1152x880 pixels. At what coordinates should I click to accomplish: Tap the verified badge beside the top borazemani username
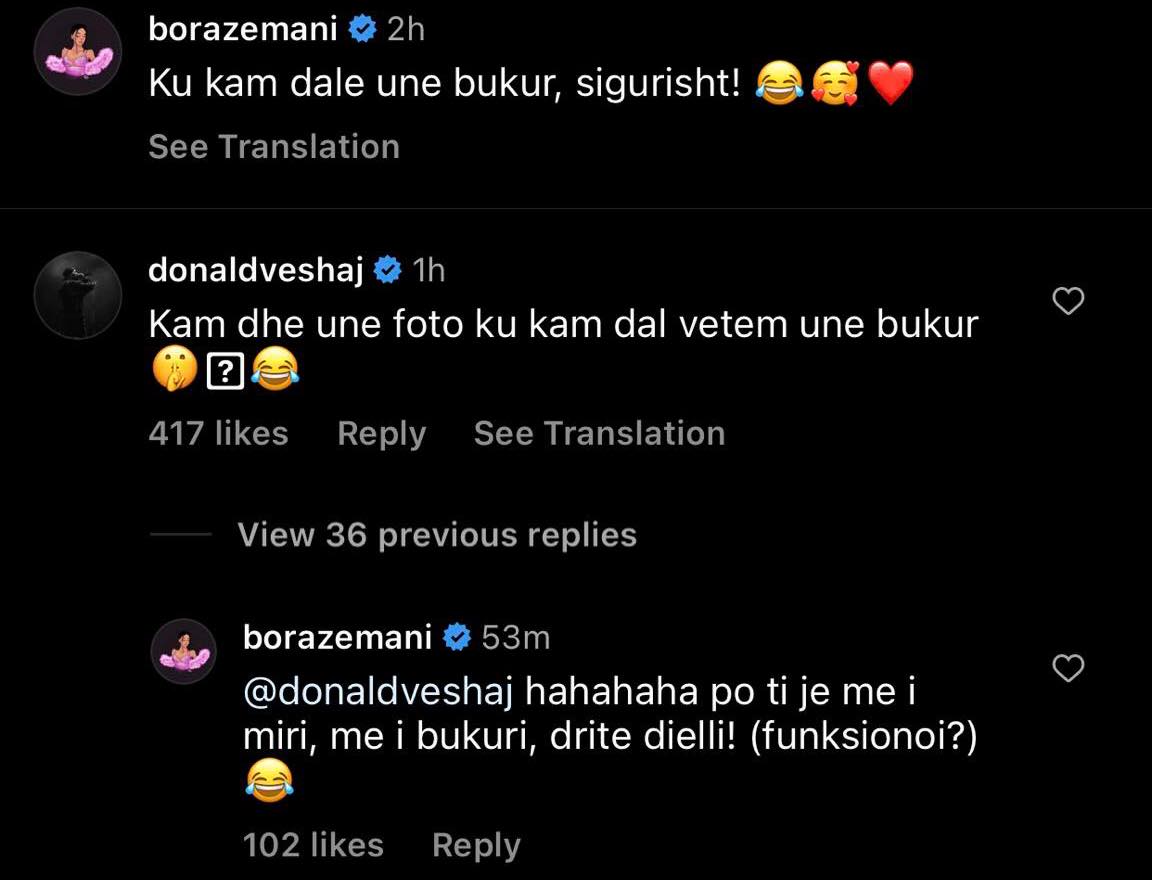point(362,29)
